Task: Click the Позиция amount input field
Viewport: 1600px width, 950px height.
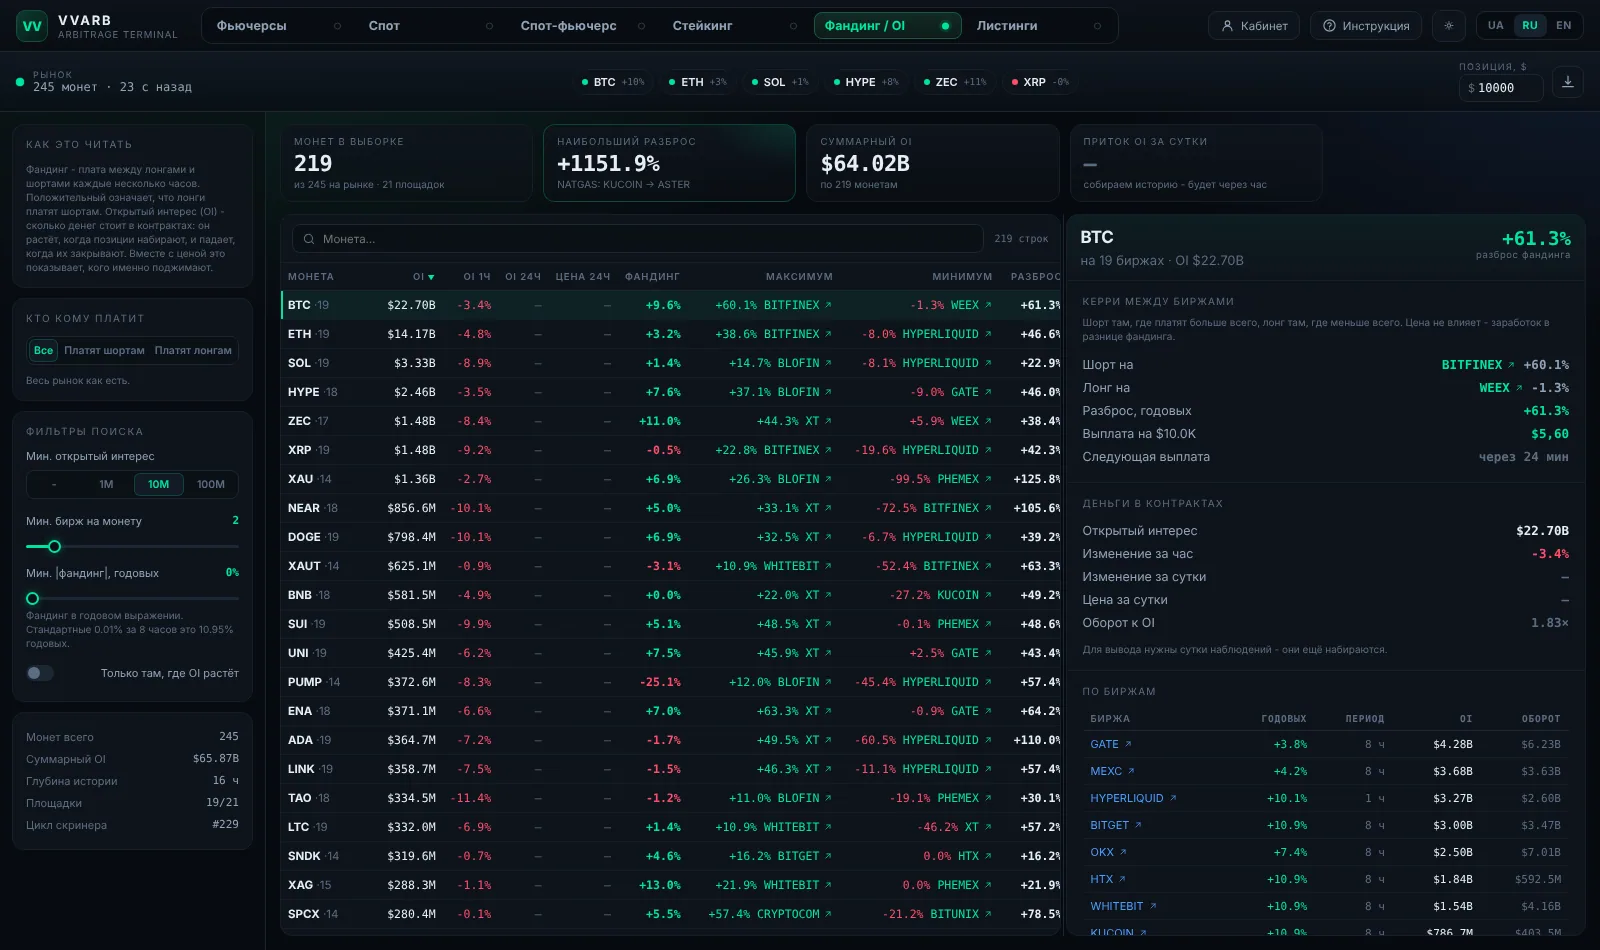Action: pos(1500,88)
